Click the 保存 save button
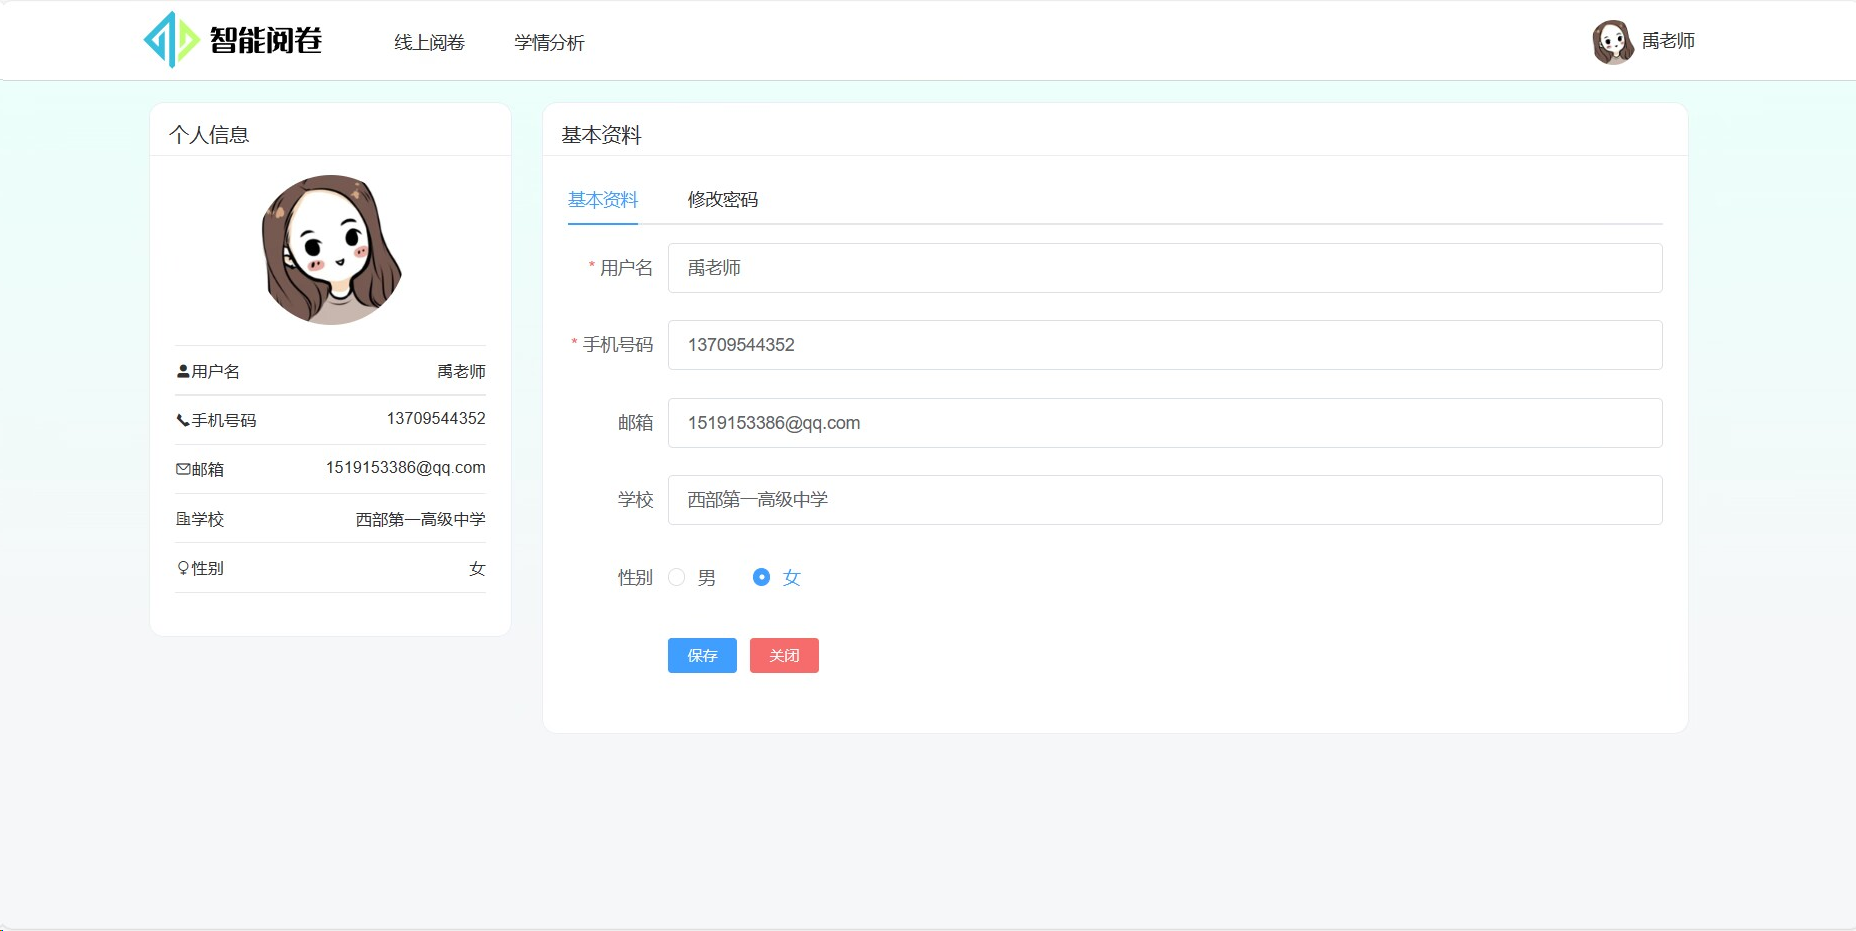The image size is (1856, 931). point(701,655)
